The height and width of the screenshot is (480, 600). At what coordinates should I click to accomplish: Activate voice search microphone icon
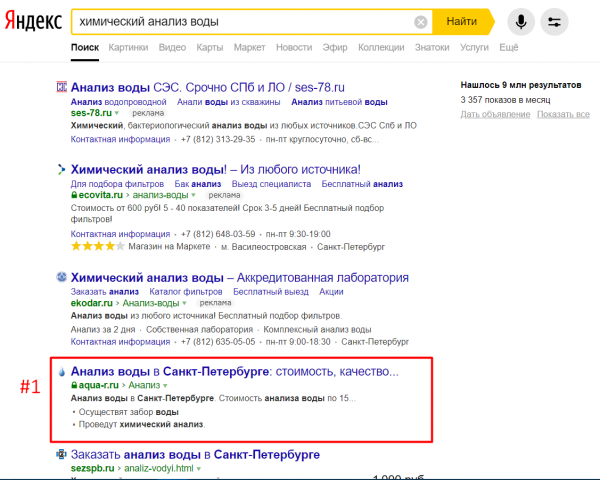(x=521, y=22)
